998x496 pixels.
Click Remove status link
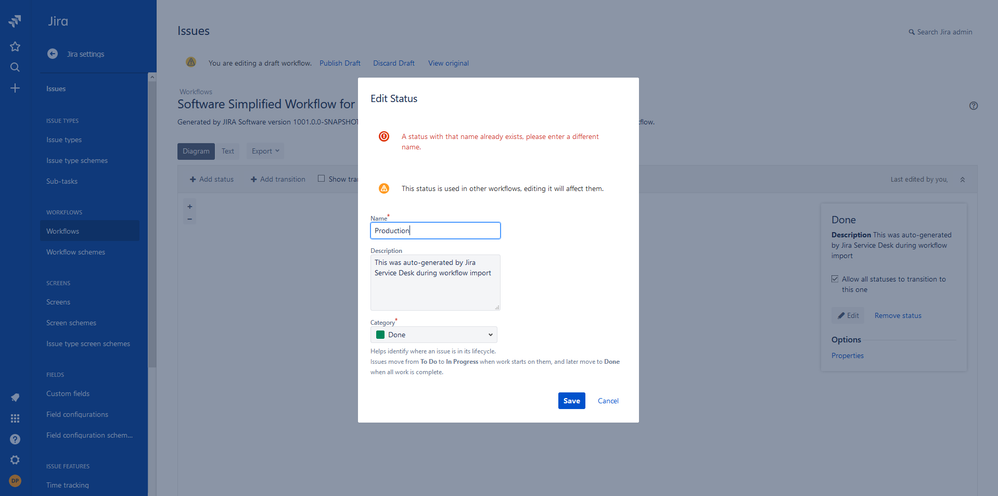coord(898,316)
